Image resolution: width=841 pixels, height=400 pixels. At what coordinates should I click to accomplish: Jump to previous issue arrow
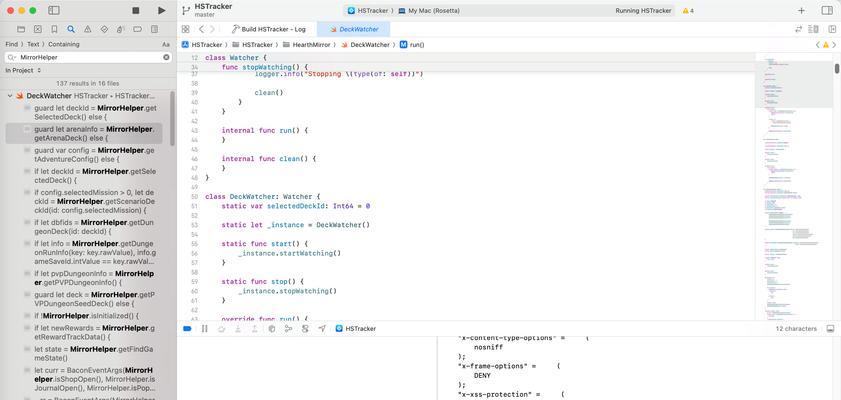[x=818, y=45]
